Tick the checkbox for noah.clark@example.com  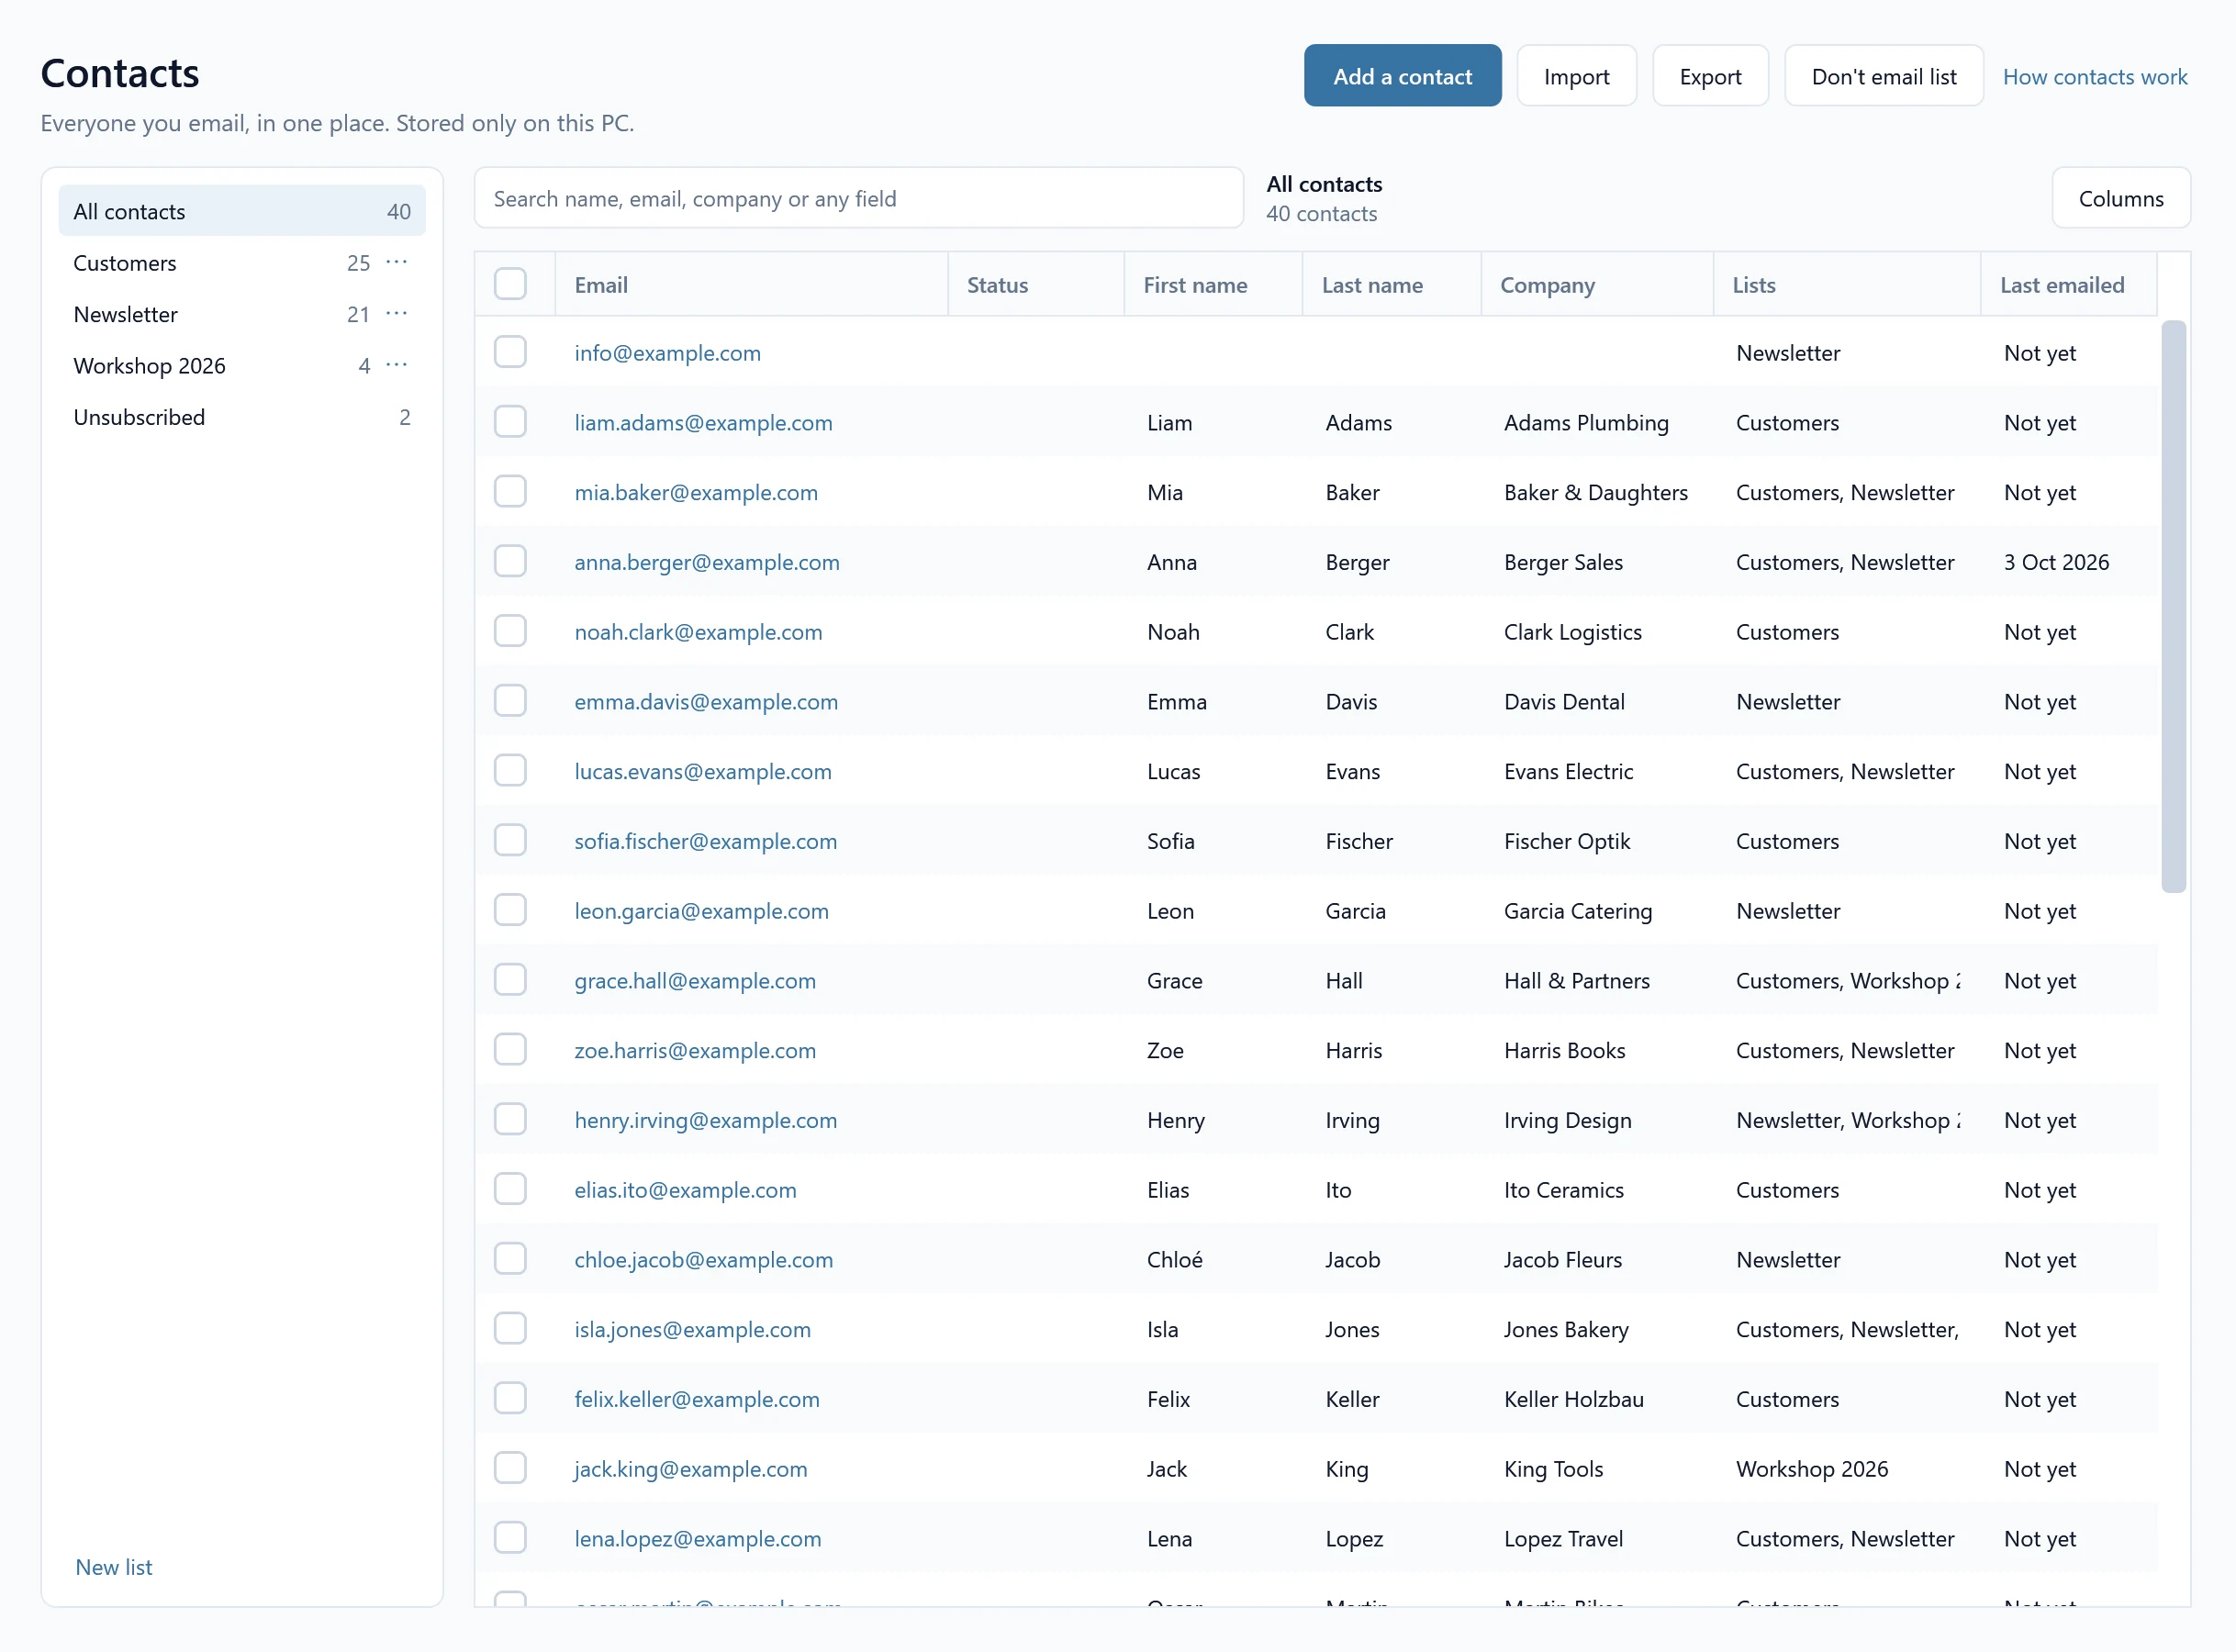click(x=510, y=631)
